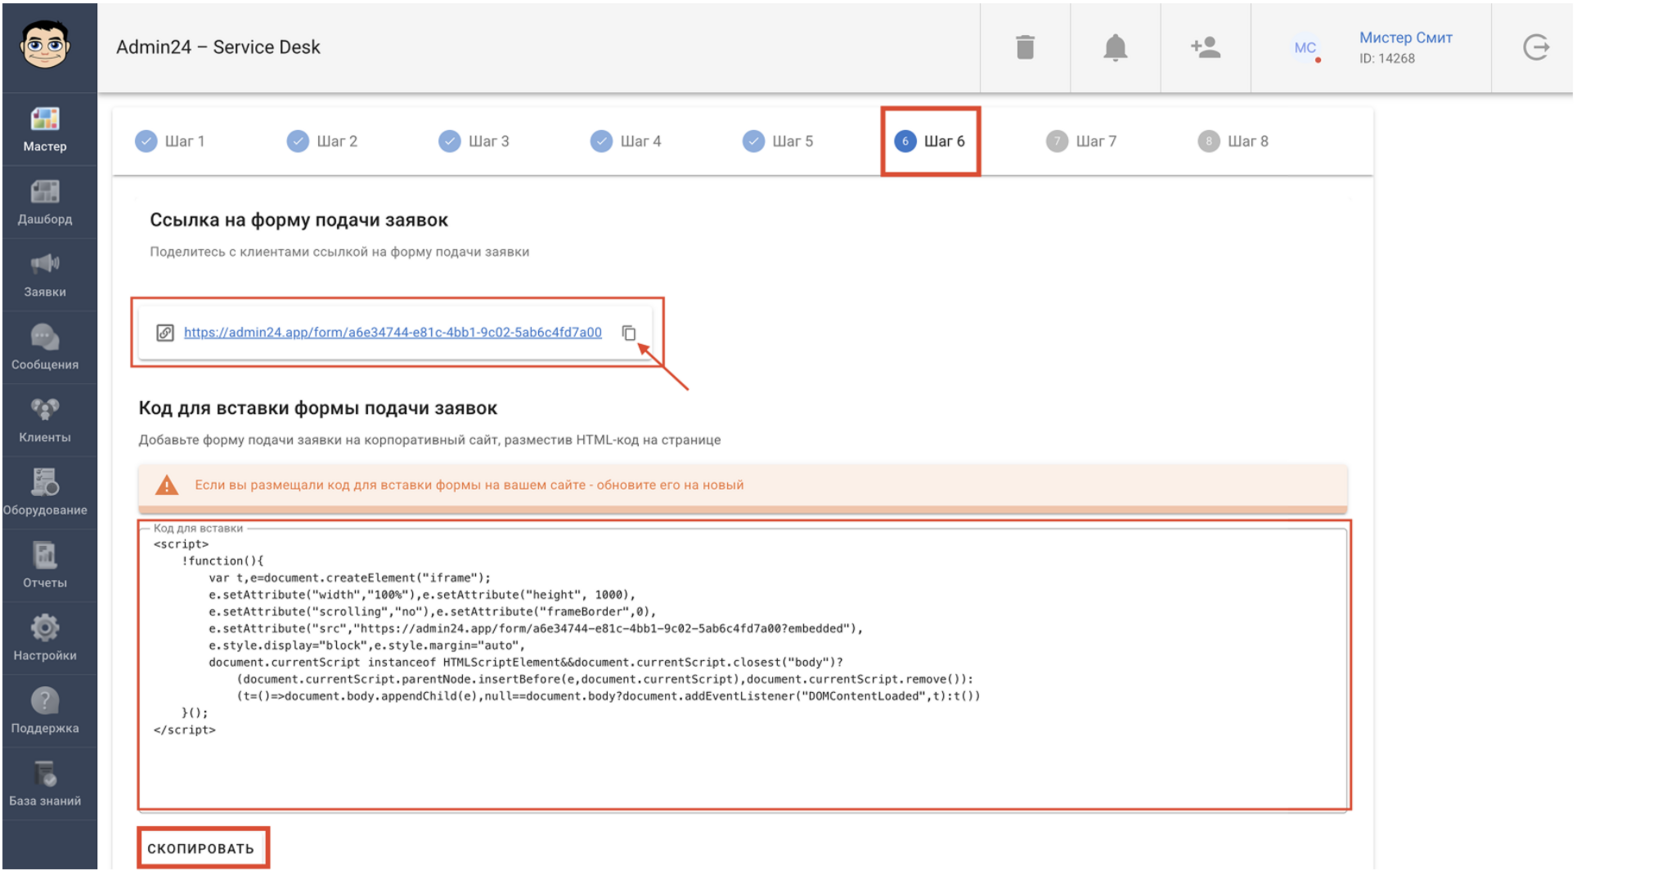Click the orange warning triangle icon

point(167,486)
